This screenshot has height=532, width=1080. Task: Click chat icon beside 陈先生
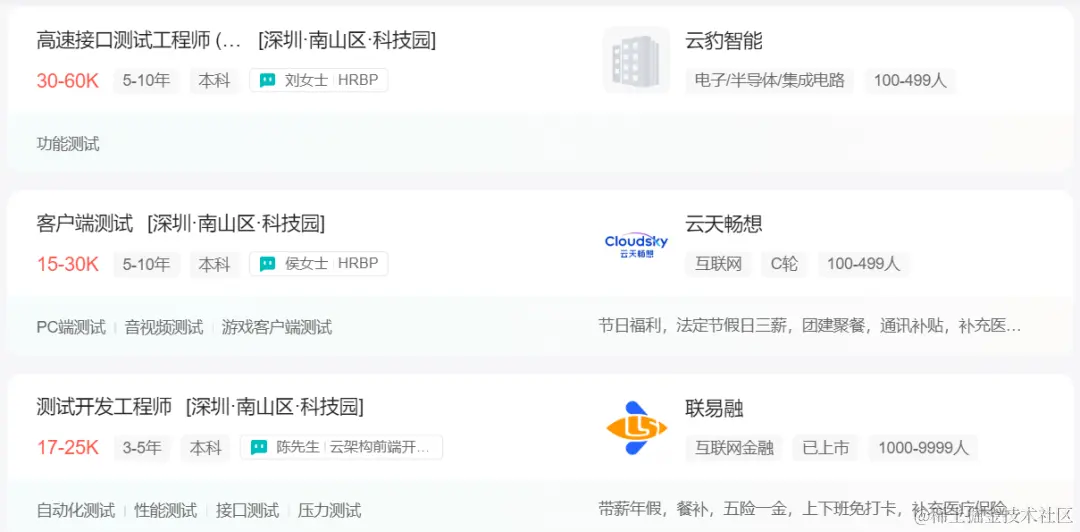(258, 447)
